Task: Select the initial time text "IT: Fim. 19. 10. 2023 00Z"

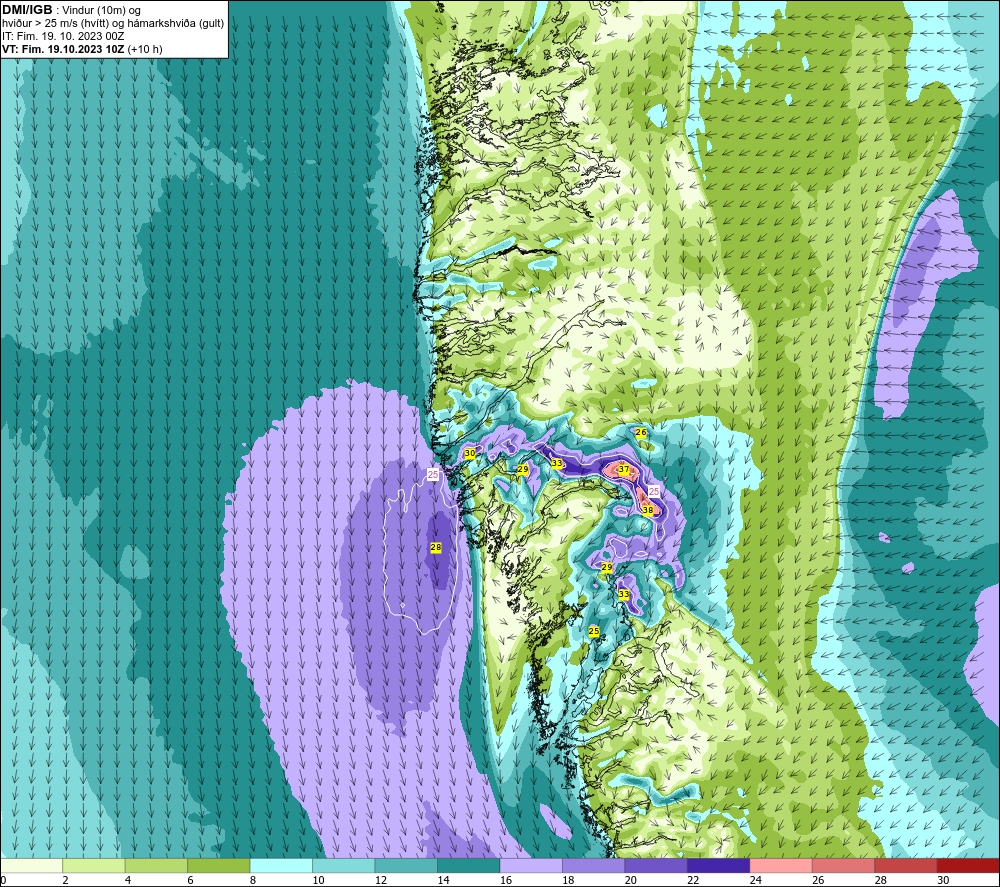Action: pyautogui.click(x=63, y=36)
